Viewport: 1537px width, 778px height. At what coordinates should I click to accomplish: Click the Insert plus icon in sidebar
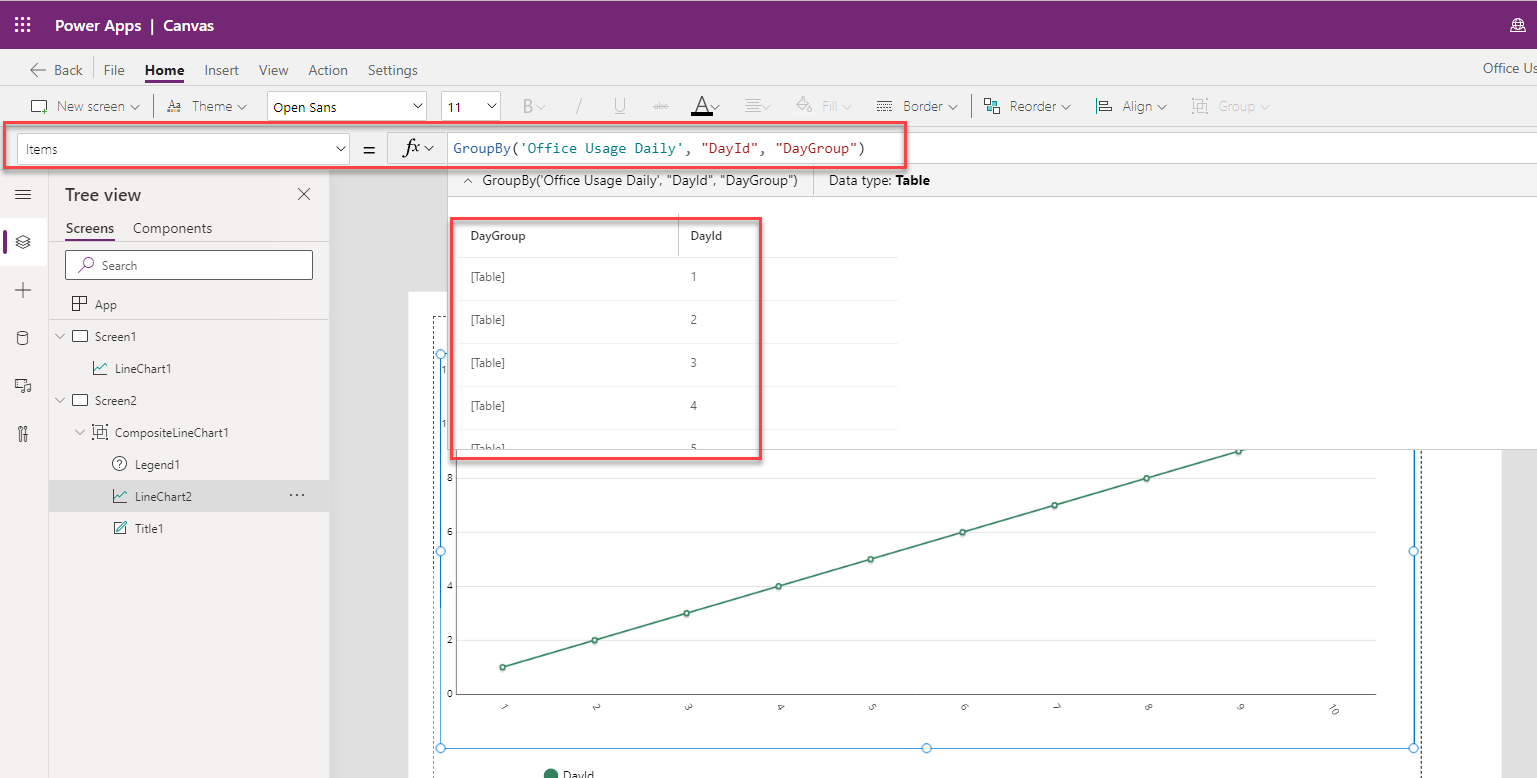tap(23, 290)
